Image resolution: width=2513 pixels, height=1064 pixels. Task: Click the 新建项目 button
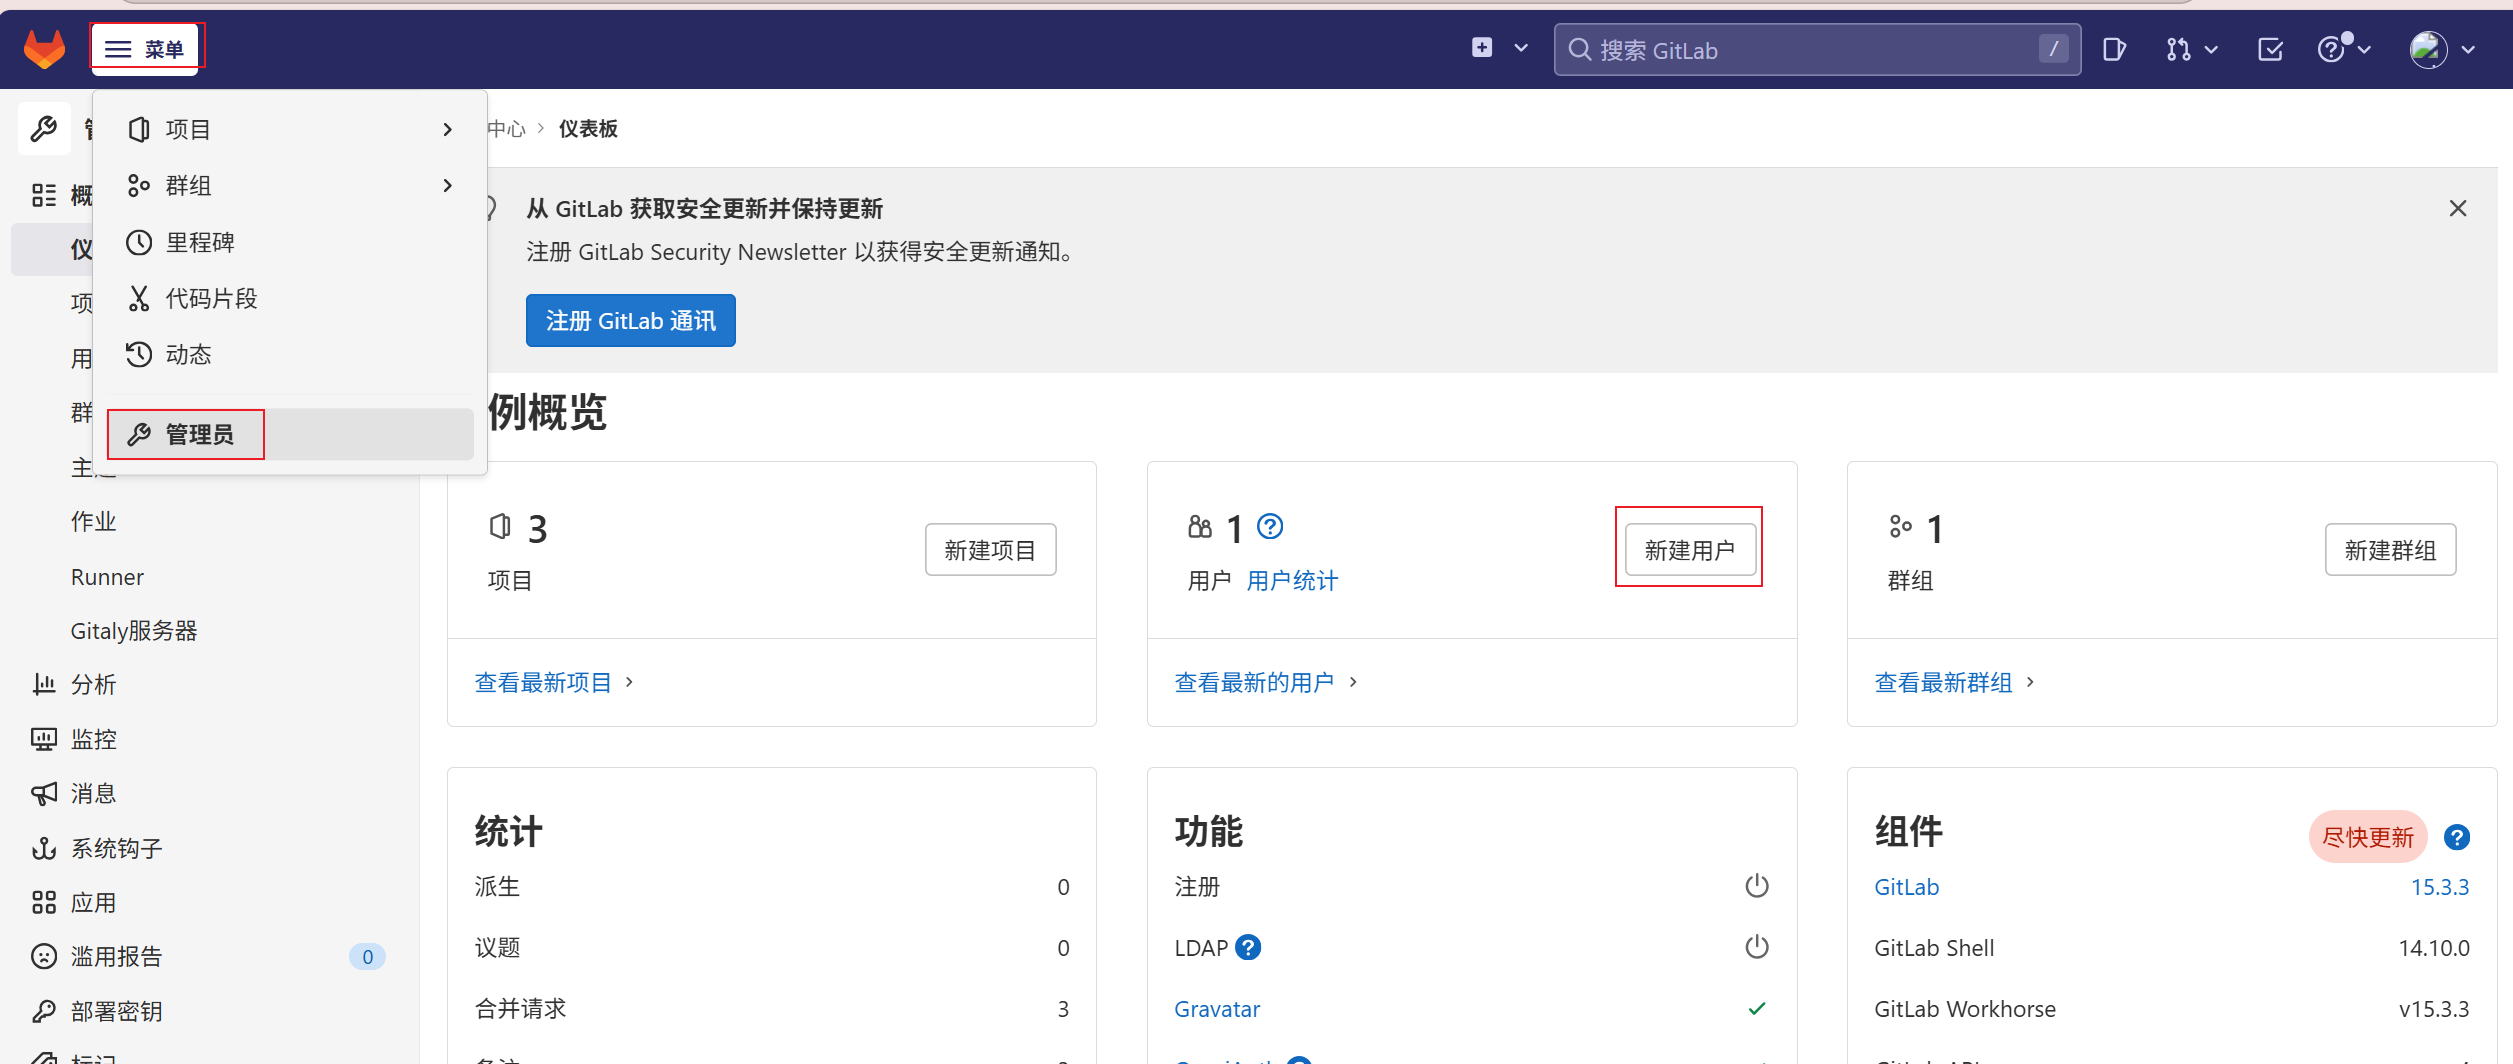991,550
